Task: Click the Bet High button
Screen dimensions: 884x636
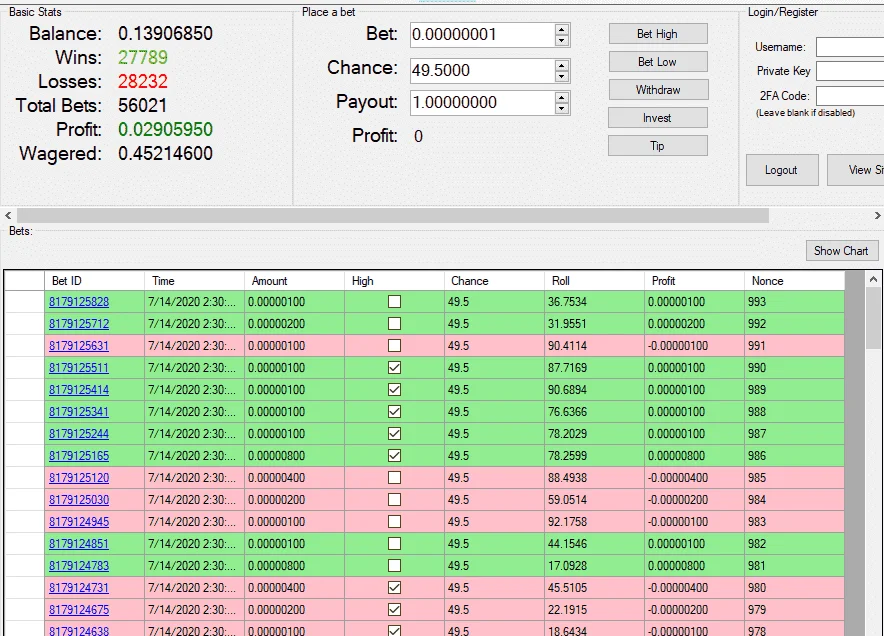Action: coord(658,34)
